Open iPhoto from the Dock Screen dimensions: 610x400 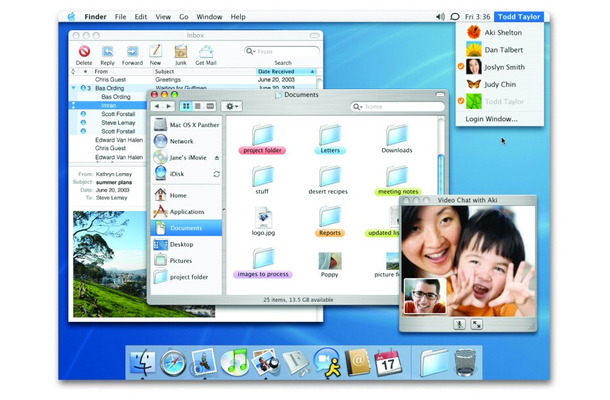265,362
